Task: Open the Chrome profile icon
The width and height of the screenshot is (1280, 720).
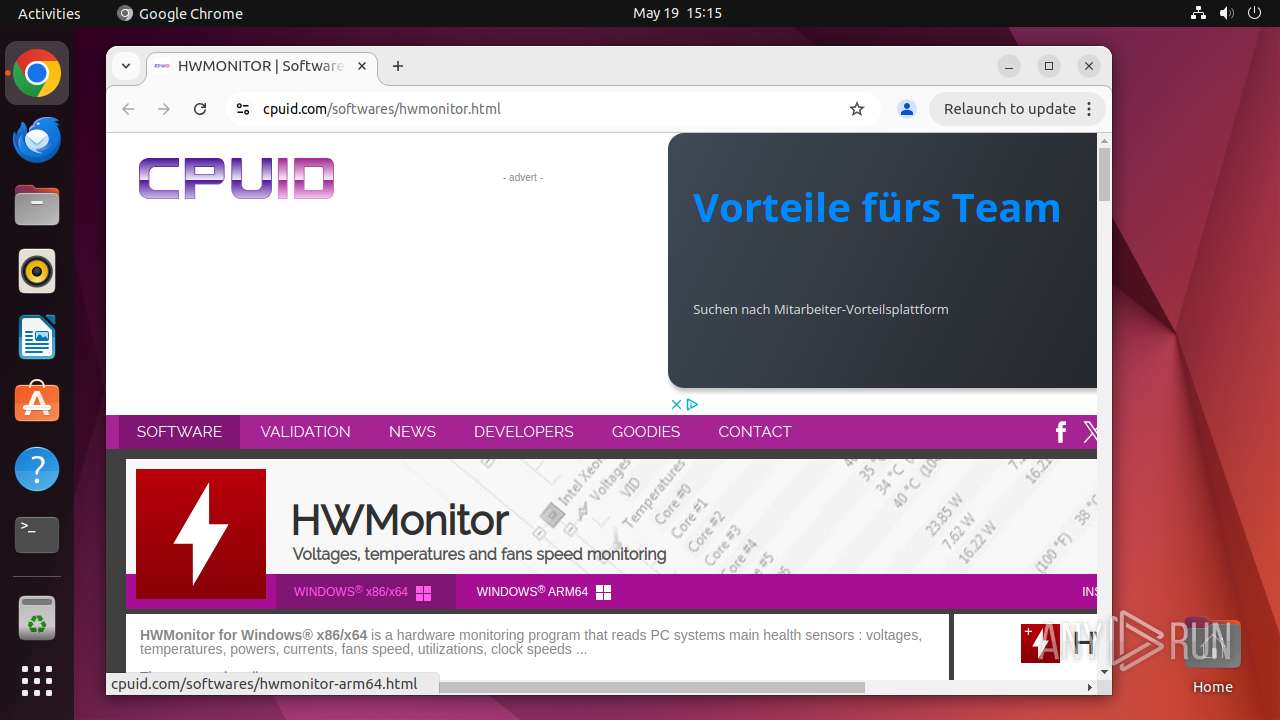Action: click(907, 109)
